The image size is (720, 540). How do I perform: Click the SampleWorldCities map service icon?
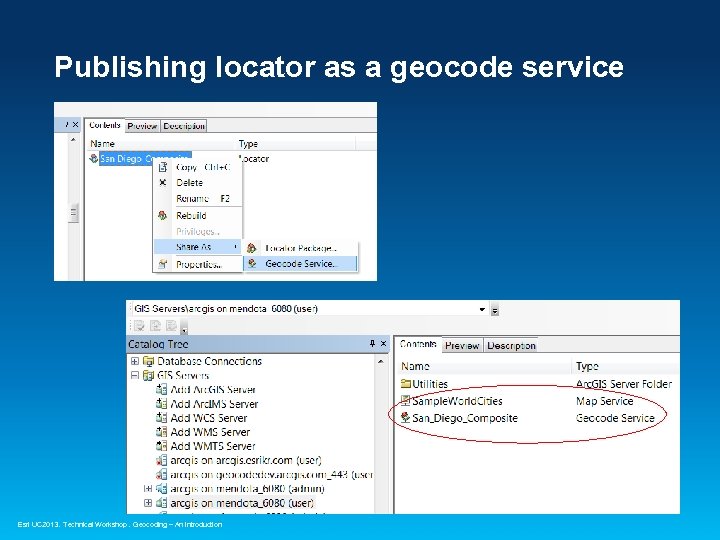pyautogui.click(x=405, y=400)
